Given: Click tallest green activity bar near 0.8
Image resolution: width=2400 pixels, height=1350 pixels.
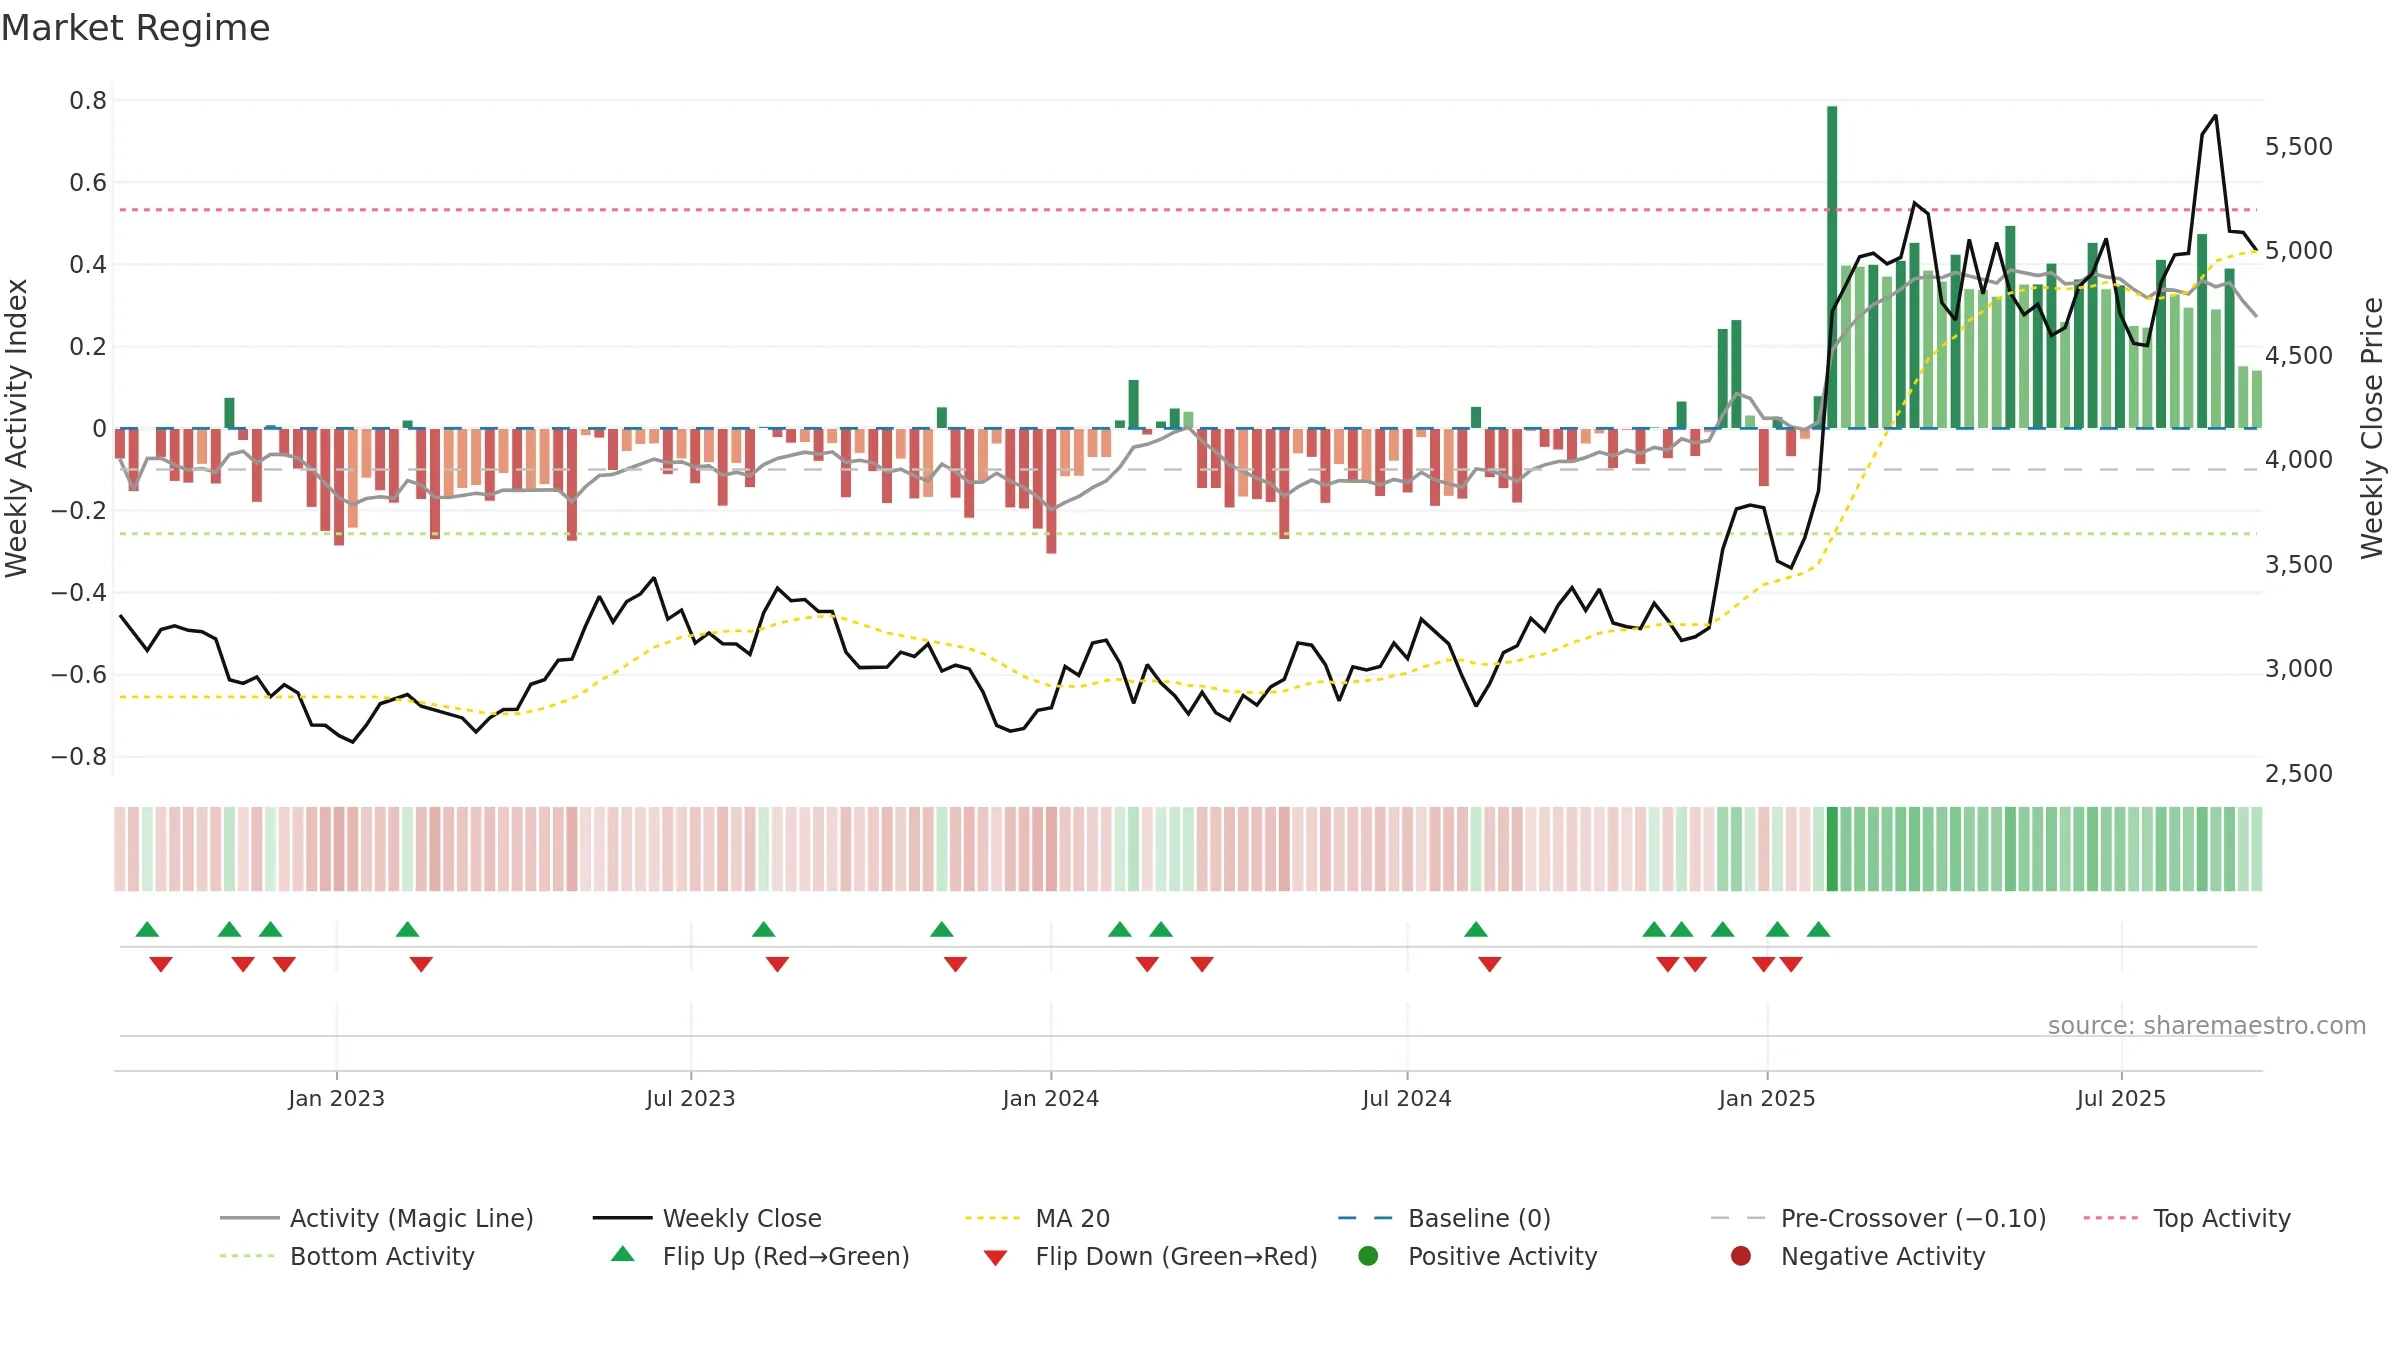Looking at the screenshot, I should (x=1832, y=267).
